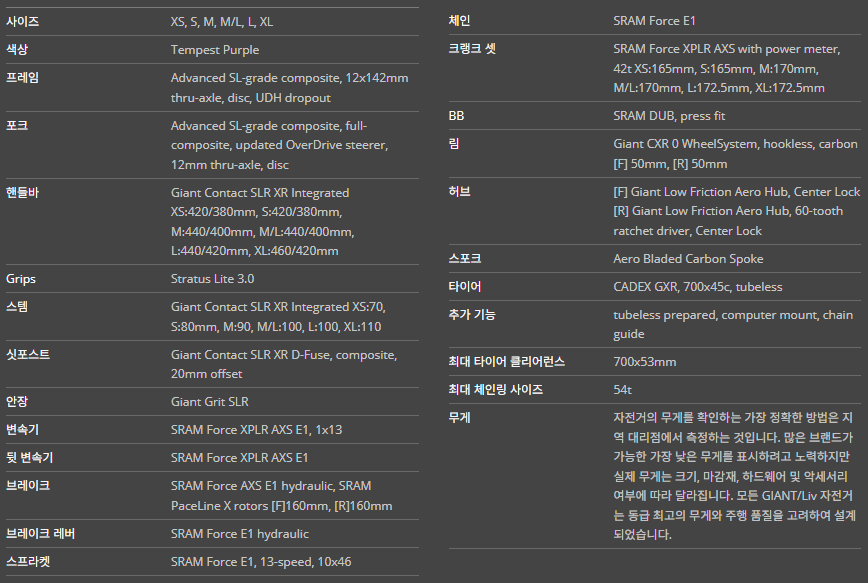
Task: Click the '타이어' spec label
Action: point(464,287)
